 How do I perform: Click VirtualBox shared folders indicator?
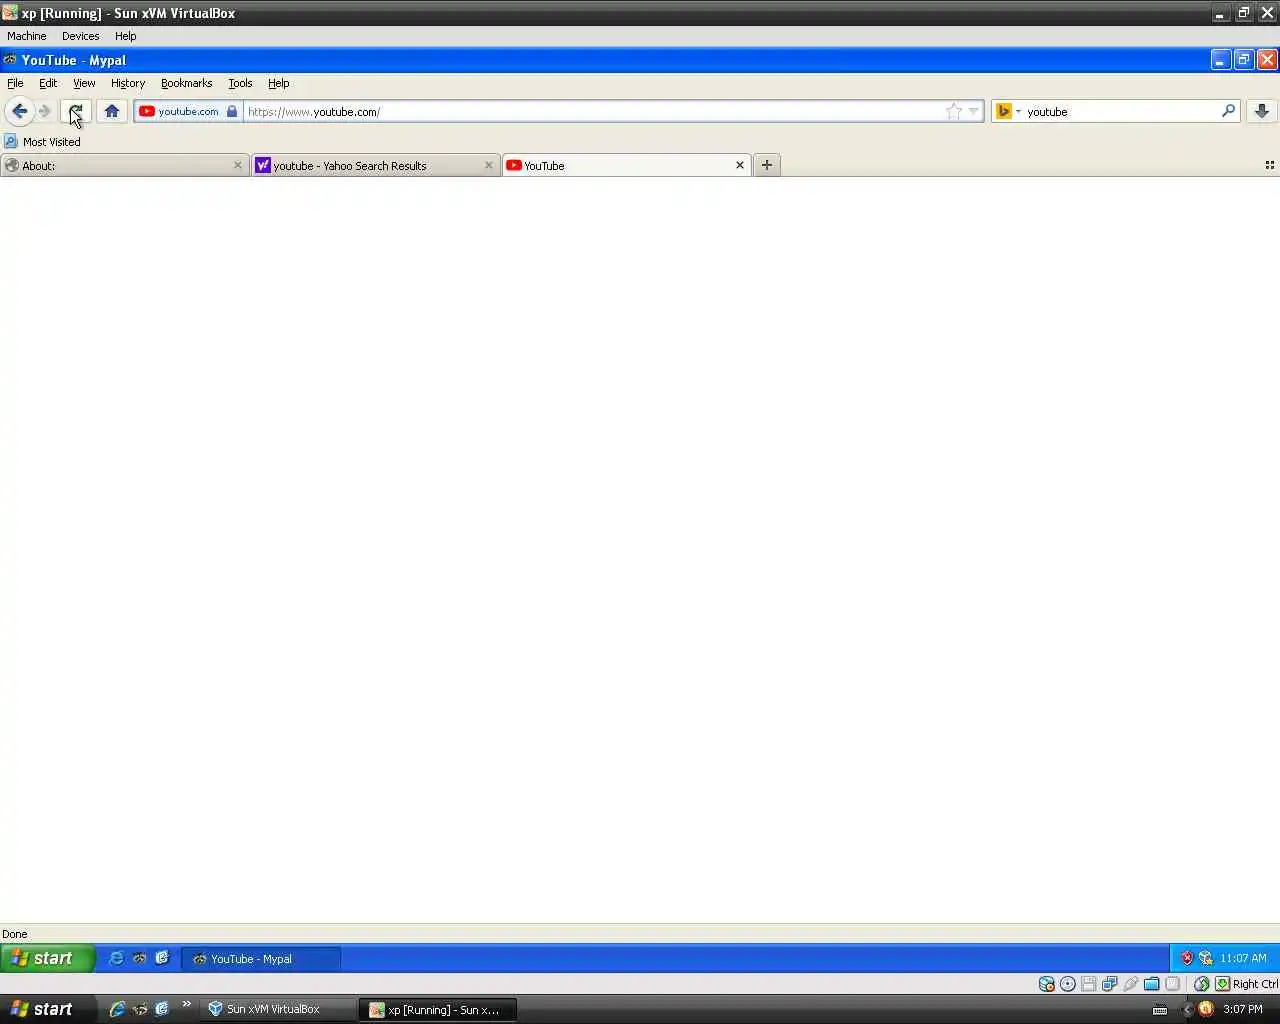pyautogui.click(x=1152, y=984)
